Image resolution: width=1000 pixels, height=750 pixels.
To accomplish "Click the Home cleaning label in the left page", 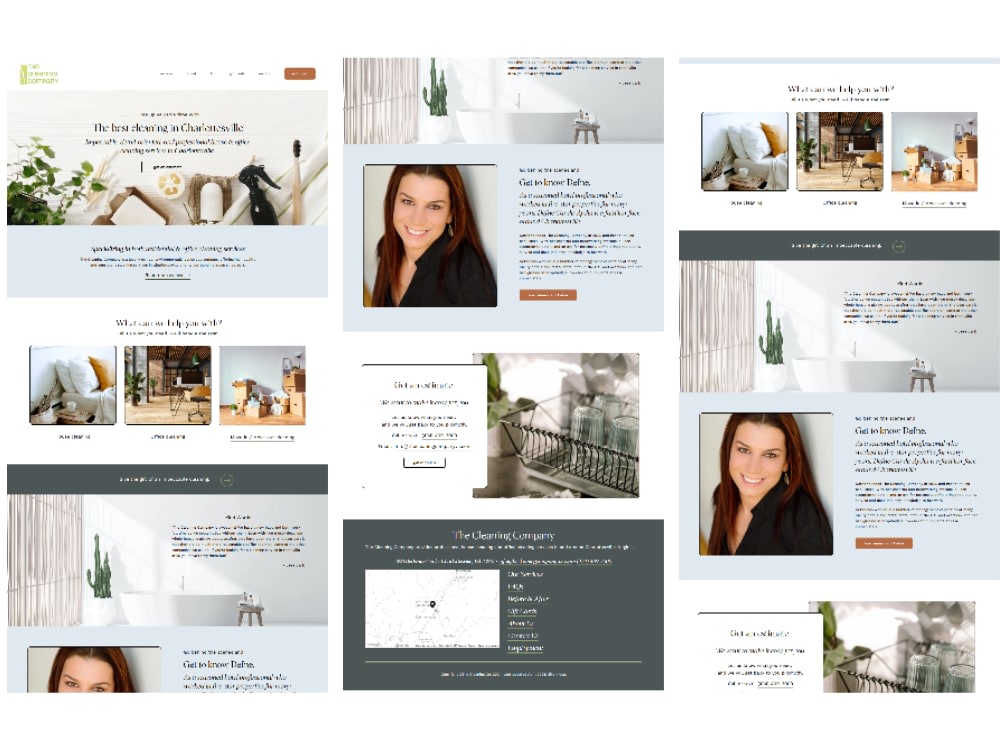I will [74, 437].
